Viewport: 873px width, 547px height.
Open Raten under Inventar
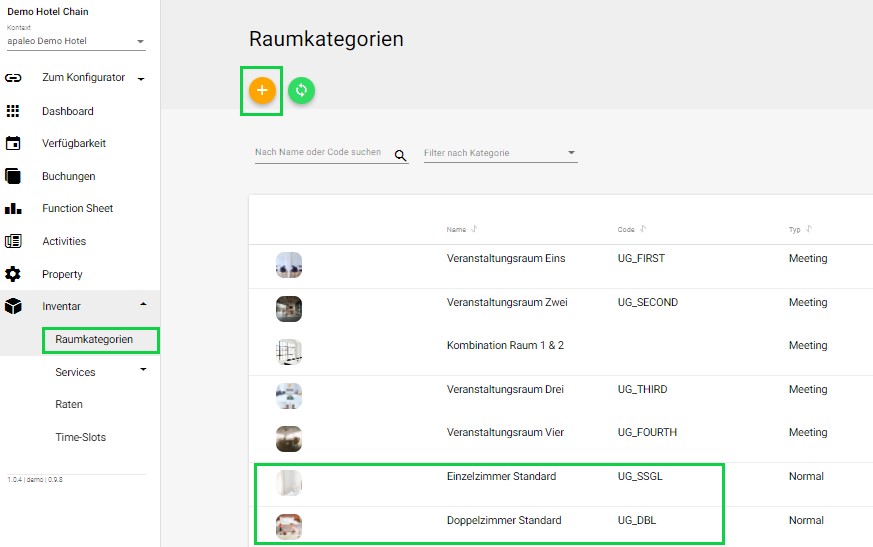coord(68,404)
